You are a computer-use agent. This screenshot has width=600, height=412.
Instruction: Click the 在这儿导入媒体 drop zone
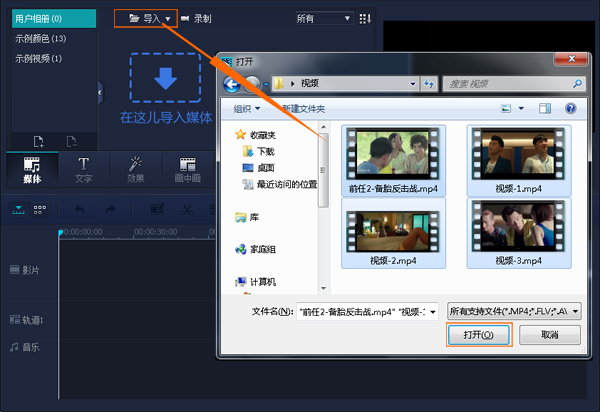pos(165,89)
